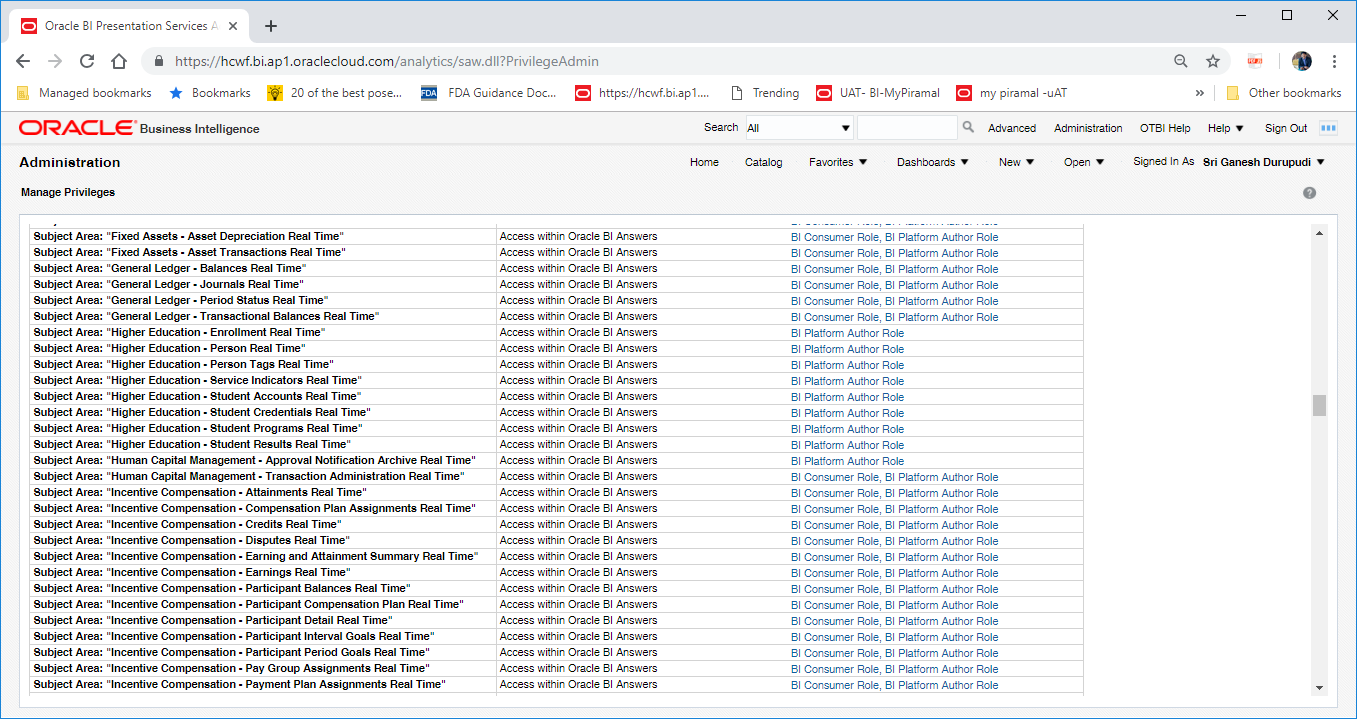The image size is (1357, 719).
Task: Expand the Dashboards dropdown
Action: pos(931,161)
